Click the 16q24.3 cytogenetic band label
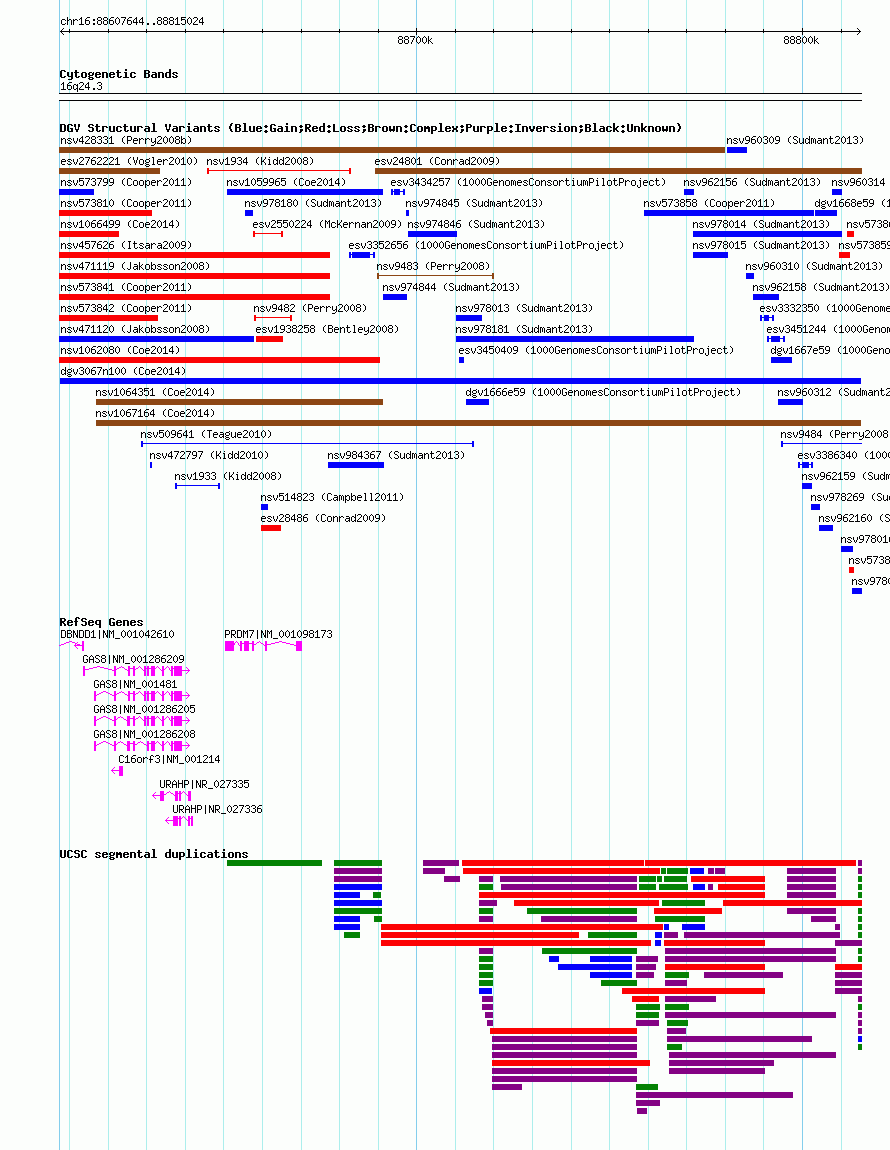The image size is (890, 1150). point(81,87)
